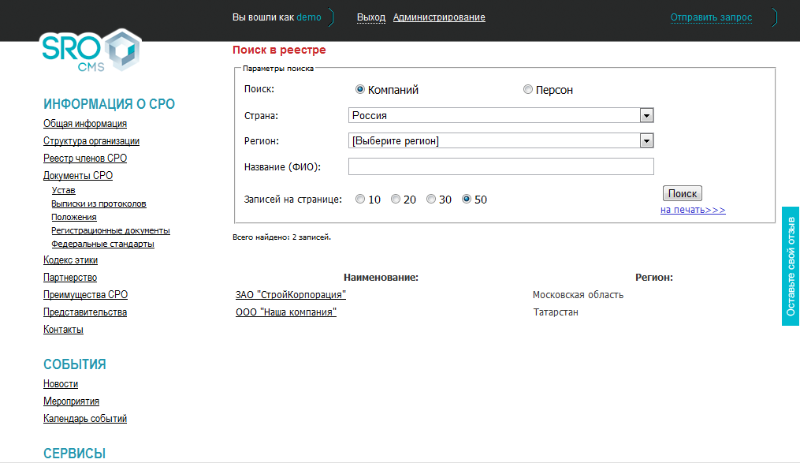The height and width of the screenshot is (463, 800).
Task: Set records per page to 10
Action: 360,199
